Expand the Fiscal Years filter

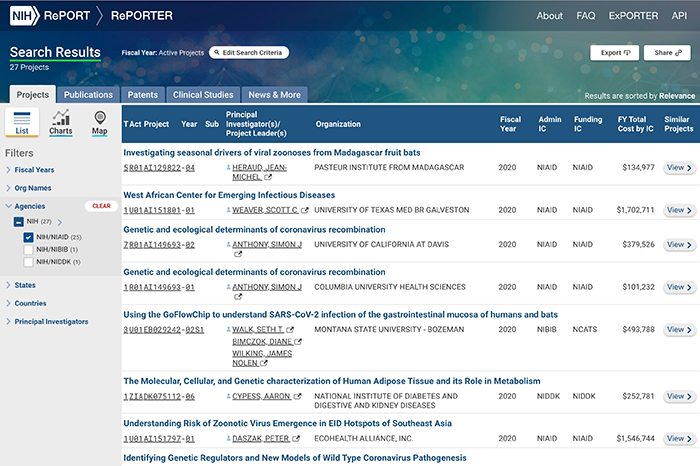point(30,170)
